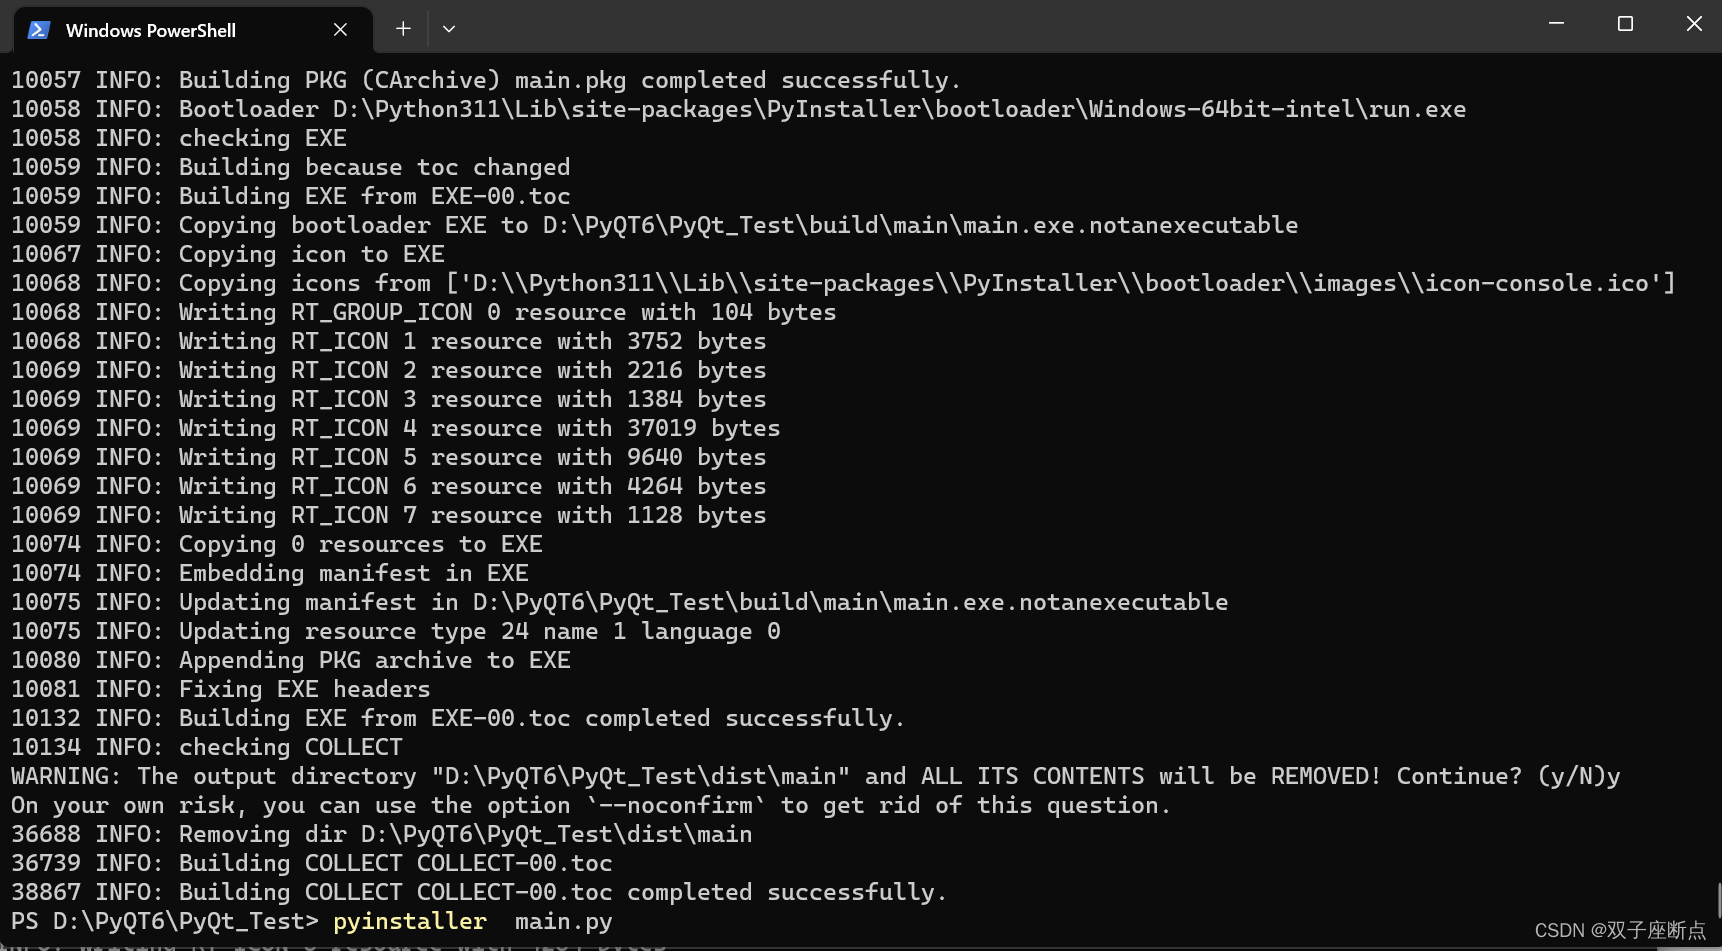Maximize the terminal window
The image size is (1722, 951).
(1625, 24)
